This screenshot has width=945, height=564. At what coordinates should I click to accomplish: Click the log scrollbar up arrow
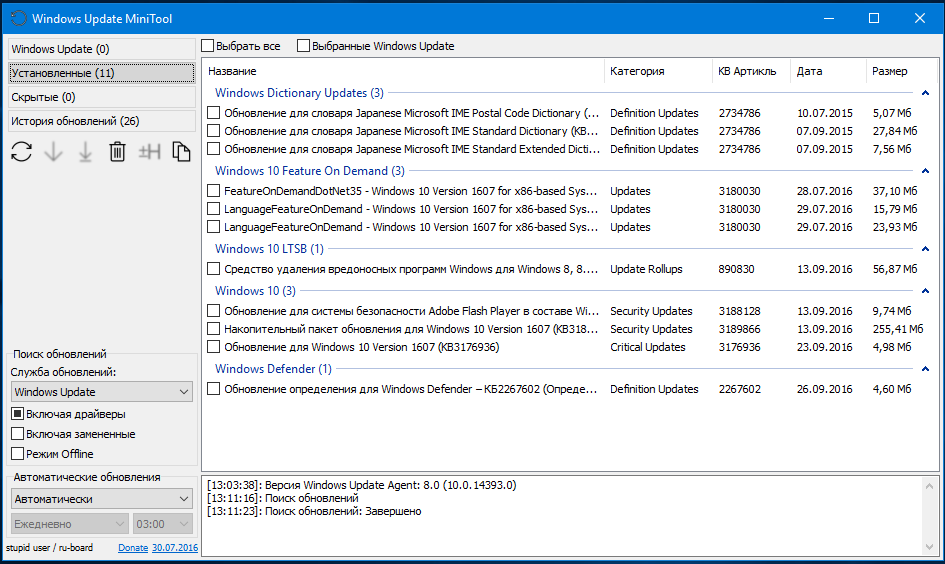pyautogui.click(x=929, y=486)
